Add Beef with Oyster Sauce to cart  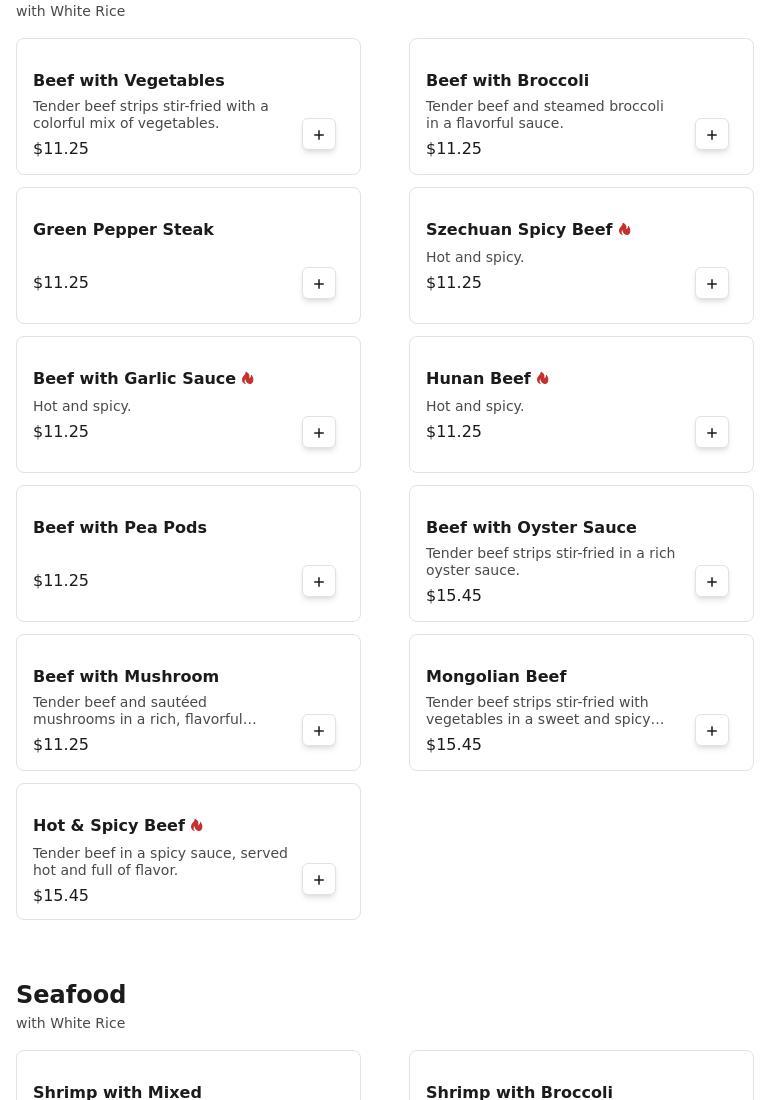coord(712,582)
